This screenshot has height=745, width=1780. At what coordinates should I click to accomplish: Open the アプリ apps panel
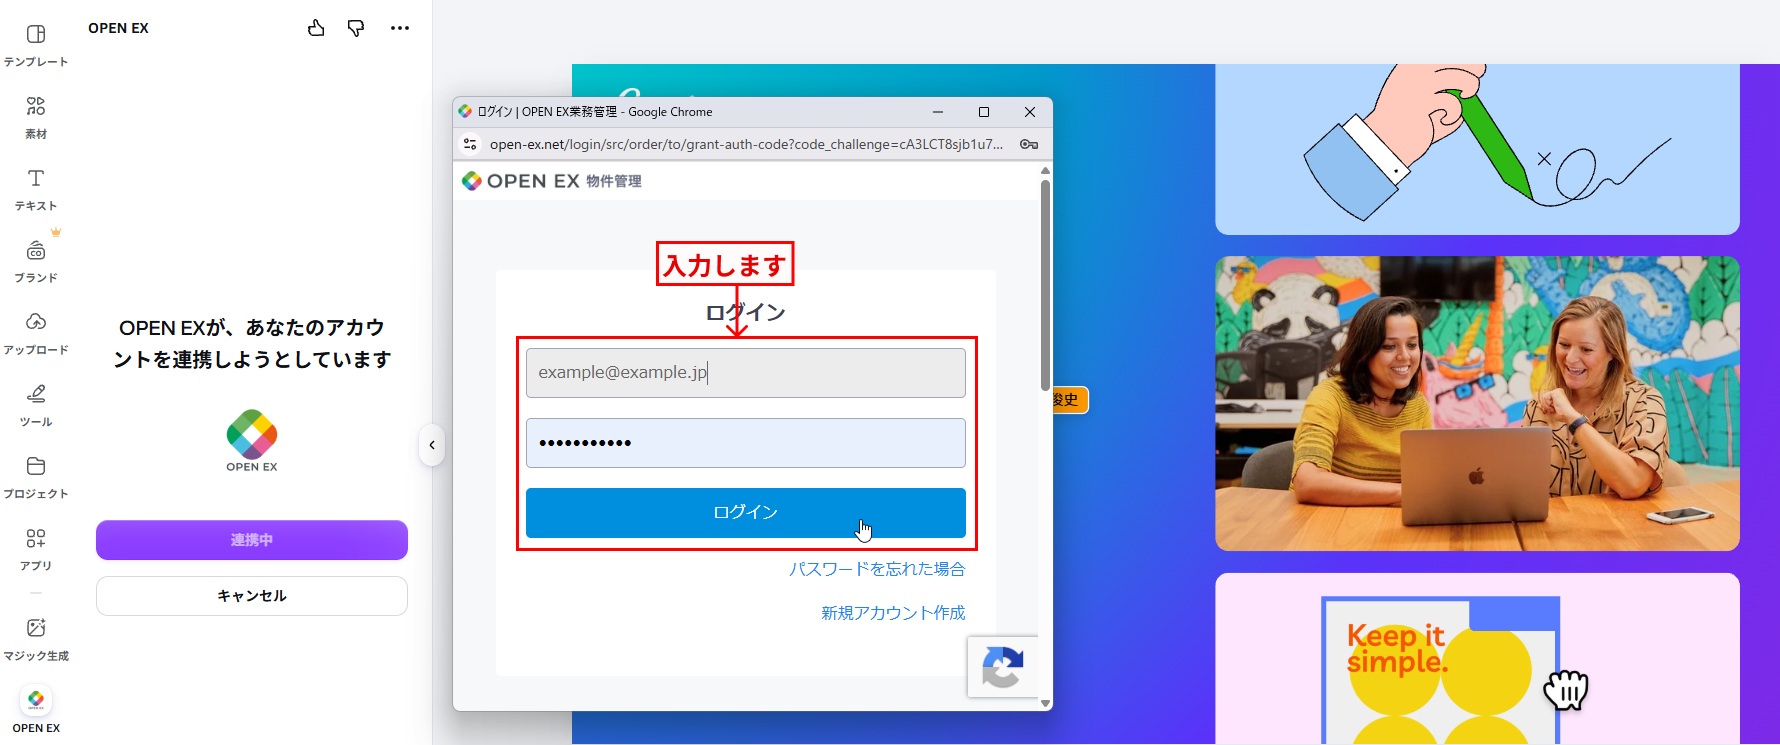click(36, 549)
